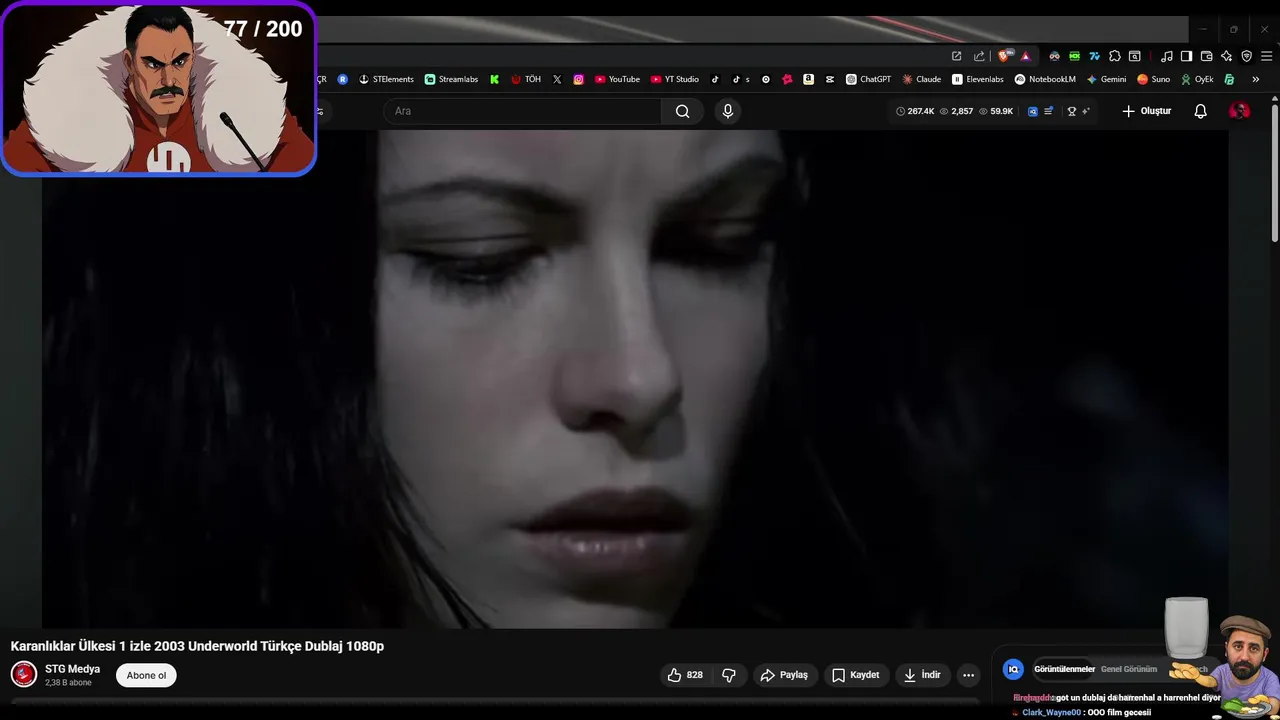Click the vidIQ blue icon in YouTube header
The image size is (1280, 720).
1033,111
